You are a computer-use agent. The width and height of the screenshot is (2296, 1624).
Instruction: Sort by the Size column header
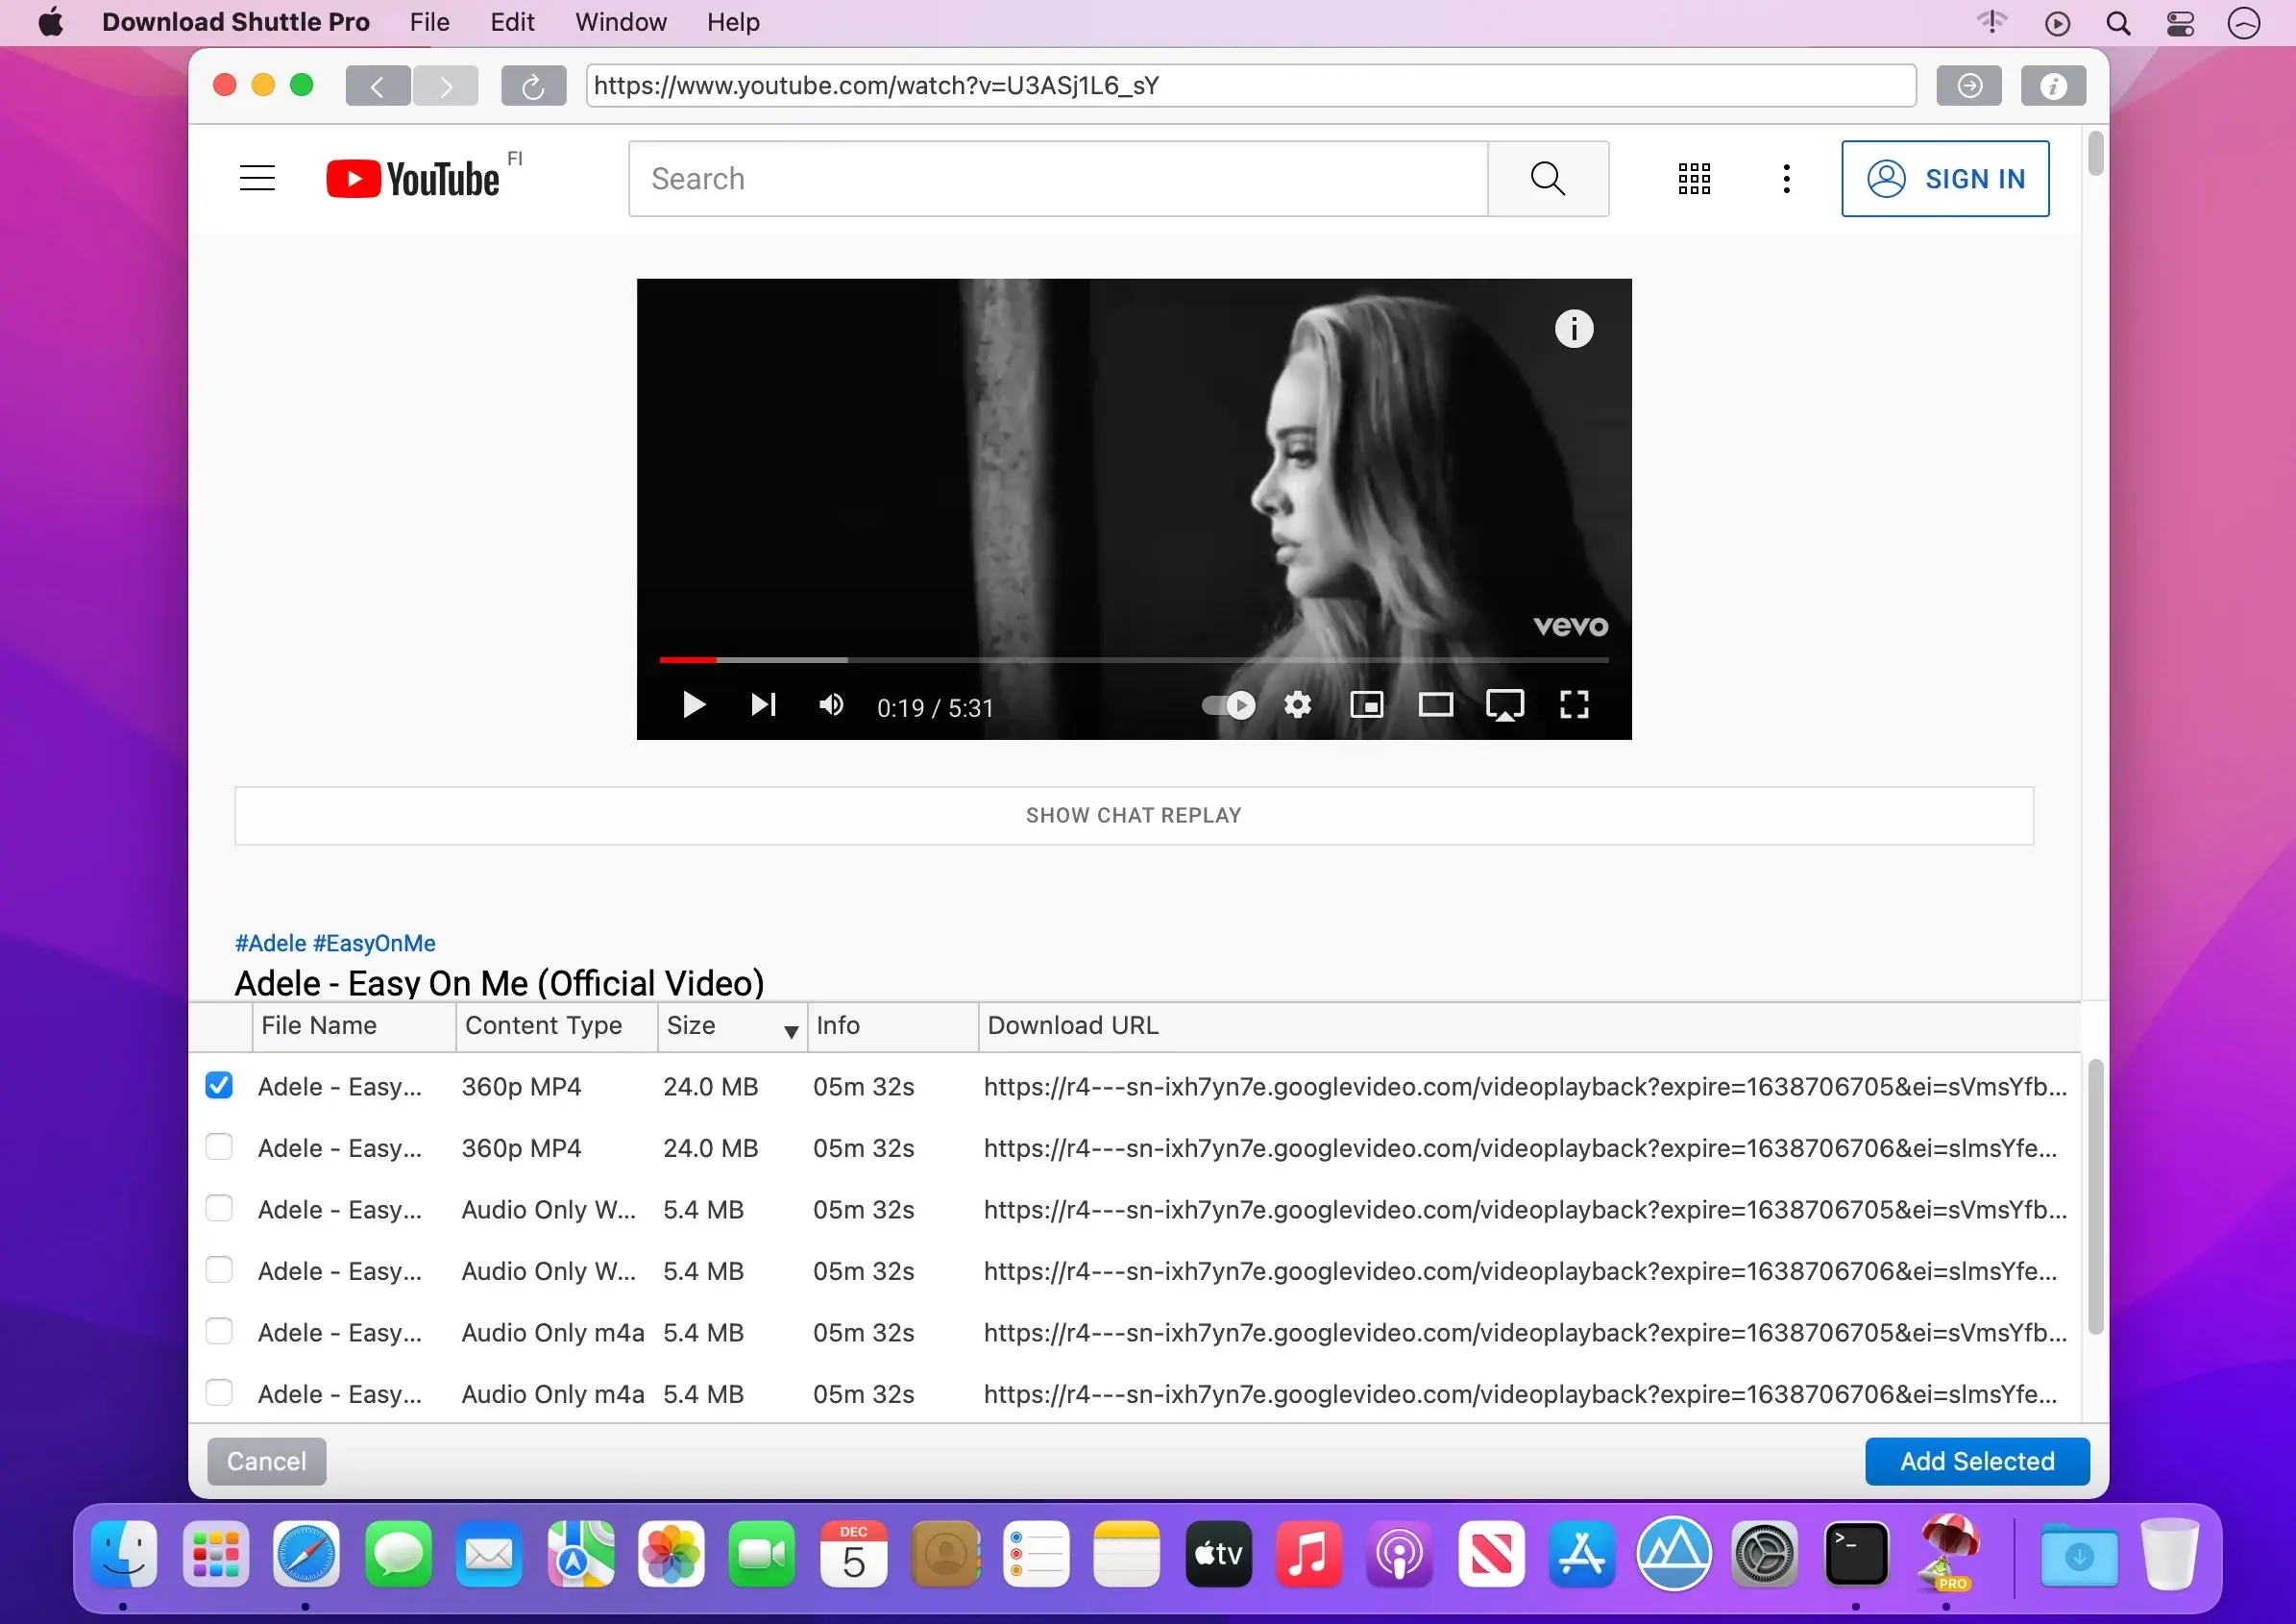coord(732,1026)
